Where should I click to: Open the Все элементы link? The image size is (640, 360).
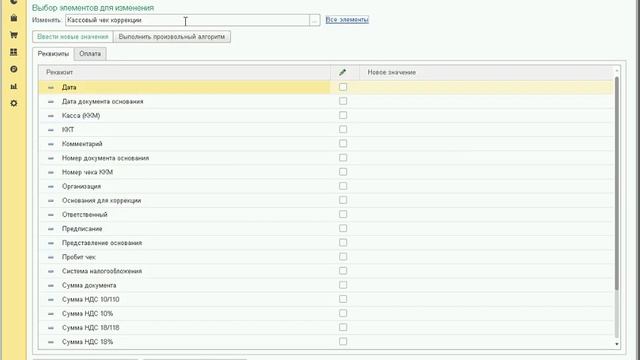[347, 20]
